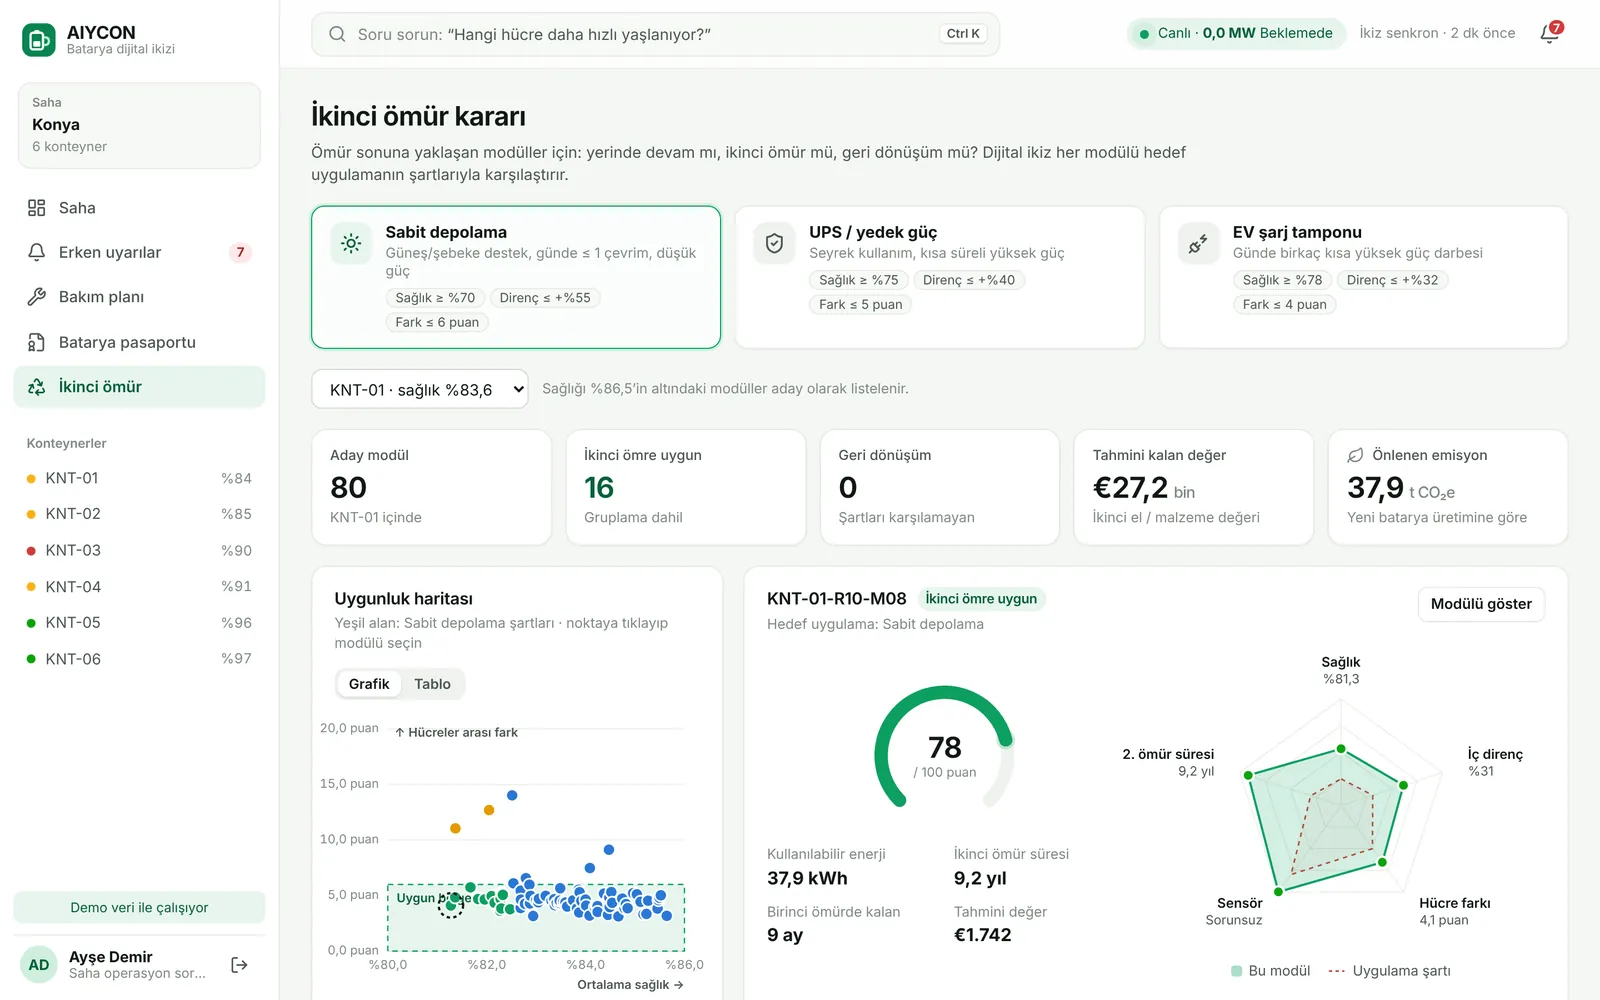
Task: Open the KNT-01 sağlık container dropdown
Action: click(420, 389)
